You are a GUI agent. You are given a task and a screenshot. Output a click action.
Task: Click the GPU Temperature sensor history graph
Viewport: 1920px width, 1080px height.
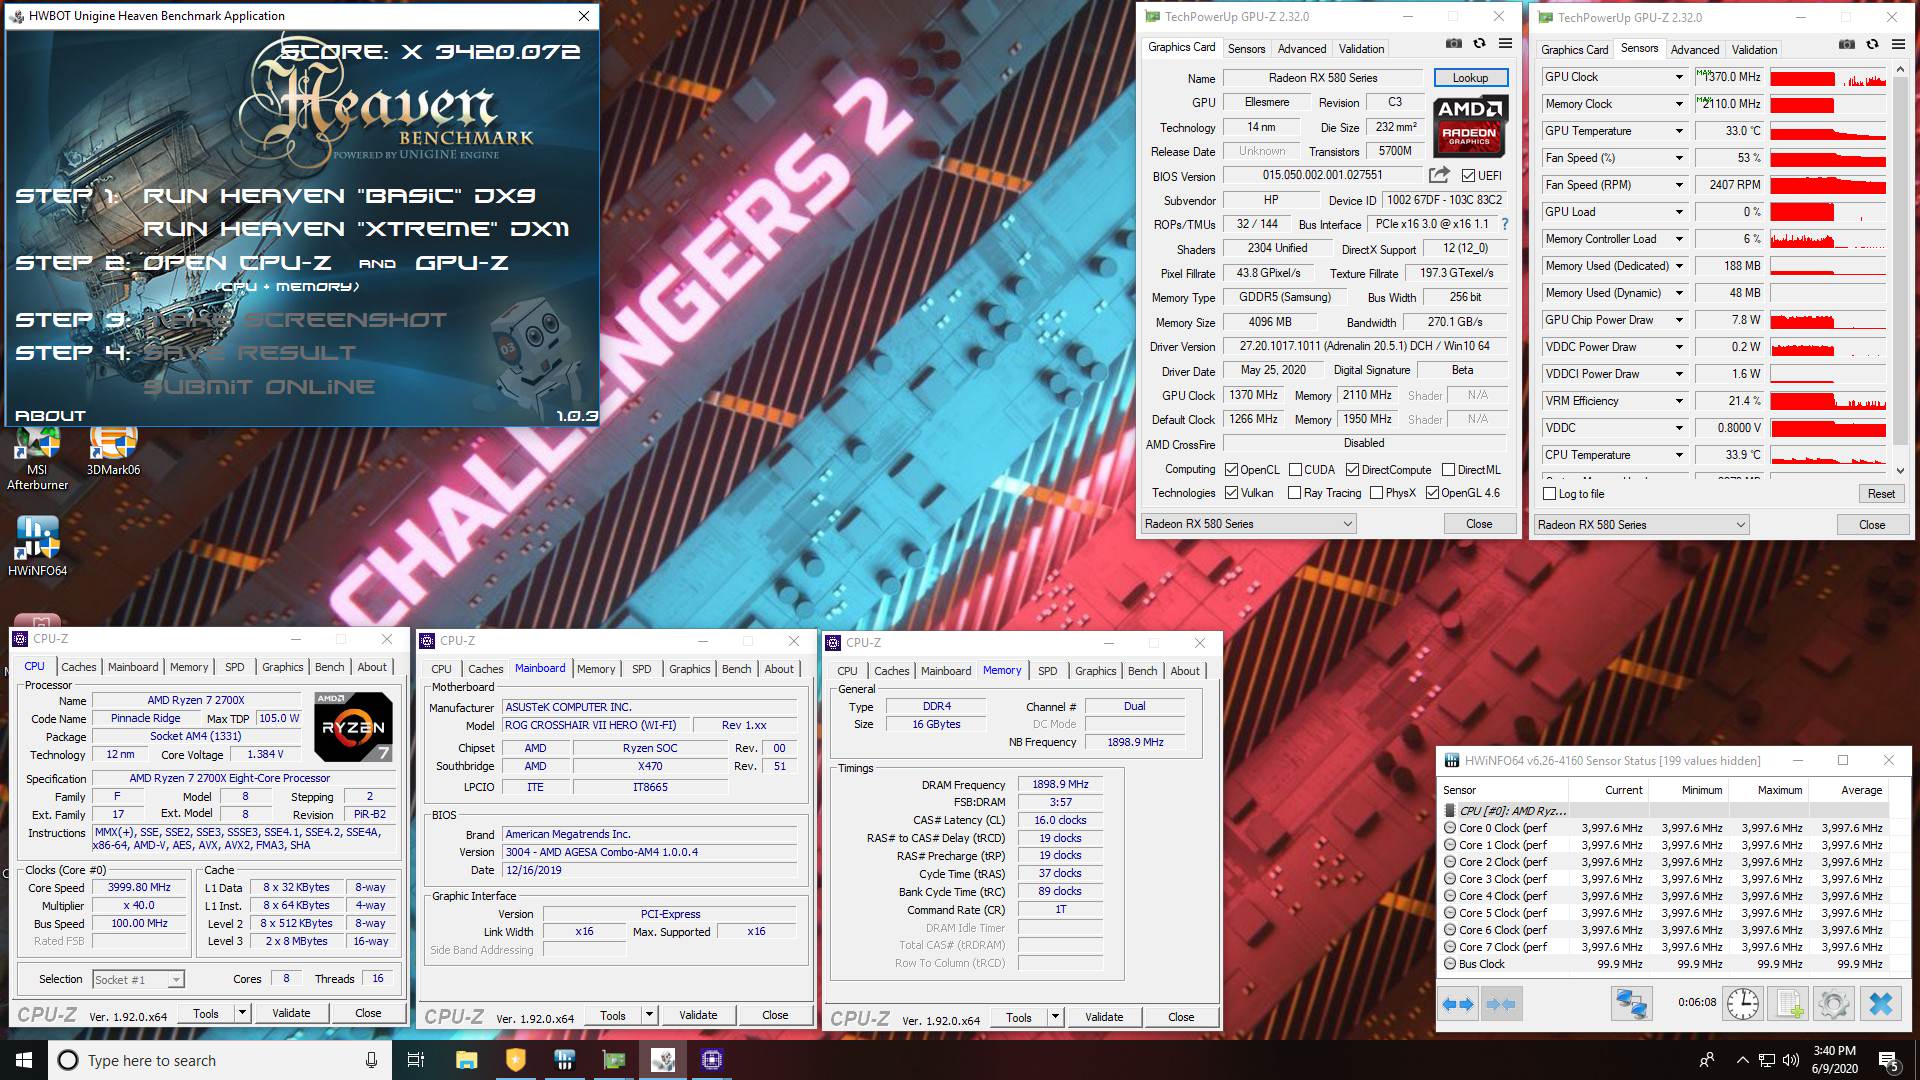[1828, 131]
